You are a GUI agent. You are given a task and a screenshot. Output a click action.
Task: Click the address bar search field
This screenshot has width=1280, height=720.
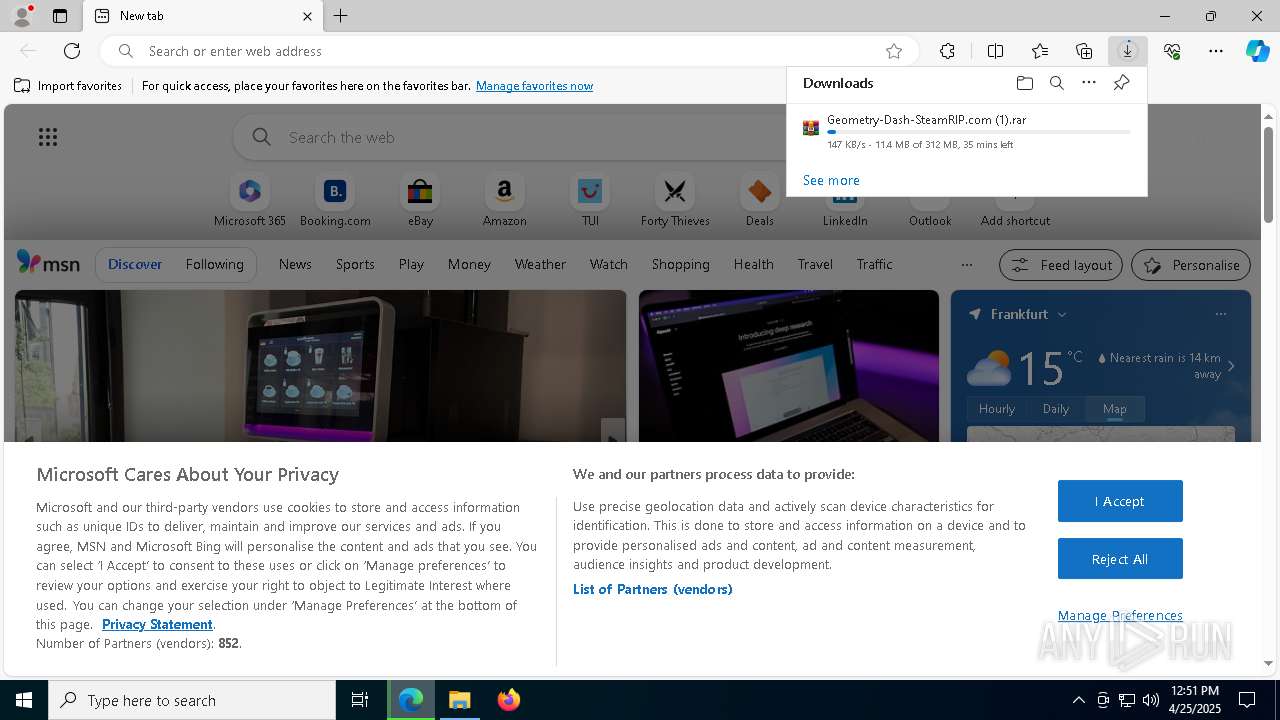tap(510, 51)
